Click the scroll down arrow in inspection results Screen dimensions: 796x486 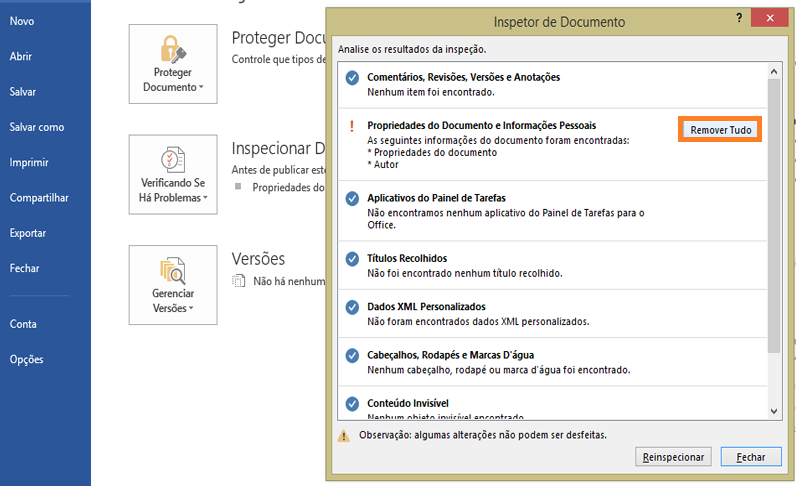tap(774, 411)
